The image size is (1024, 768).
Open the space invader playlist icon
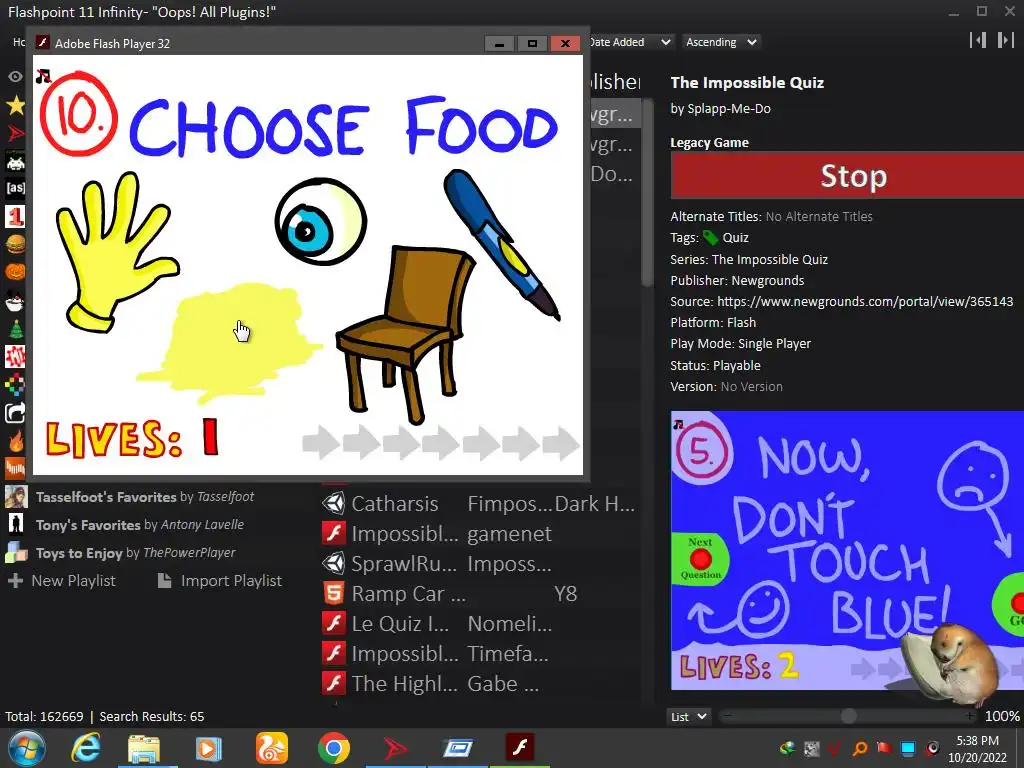tap(15, 161)
